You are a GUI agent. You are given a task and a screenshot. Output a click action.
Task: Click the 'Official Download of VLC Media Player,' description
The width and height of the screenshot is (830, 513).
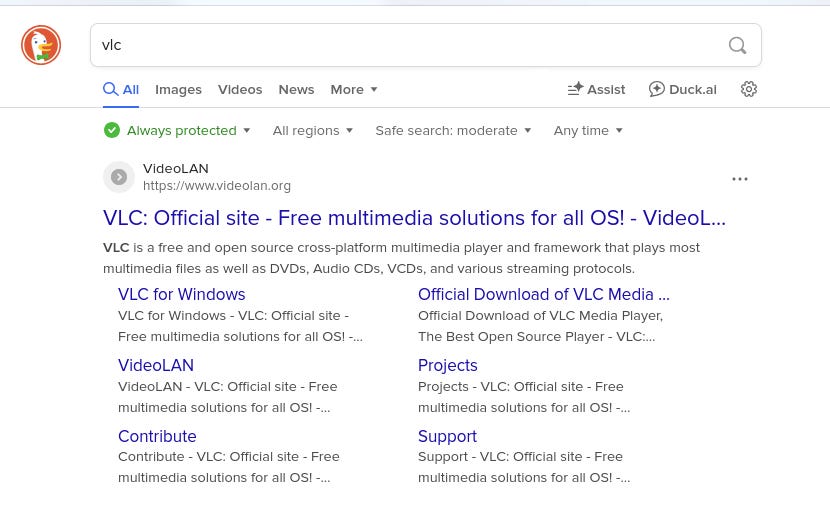540,326
